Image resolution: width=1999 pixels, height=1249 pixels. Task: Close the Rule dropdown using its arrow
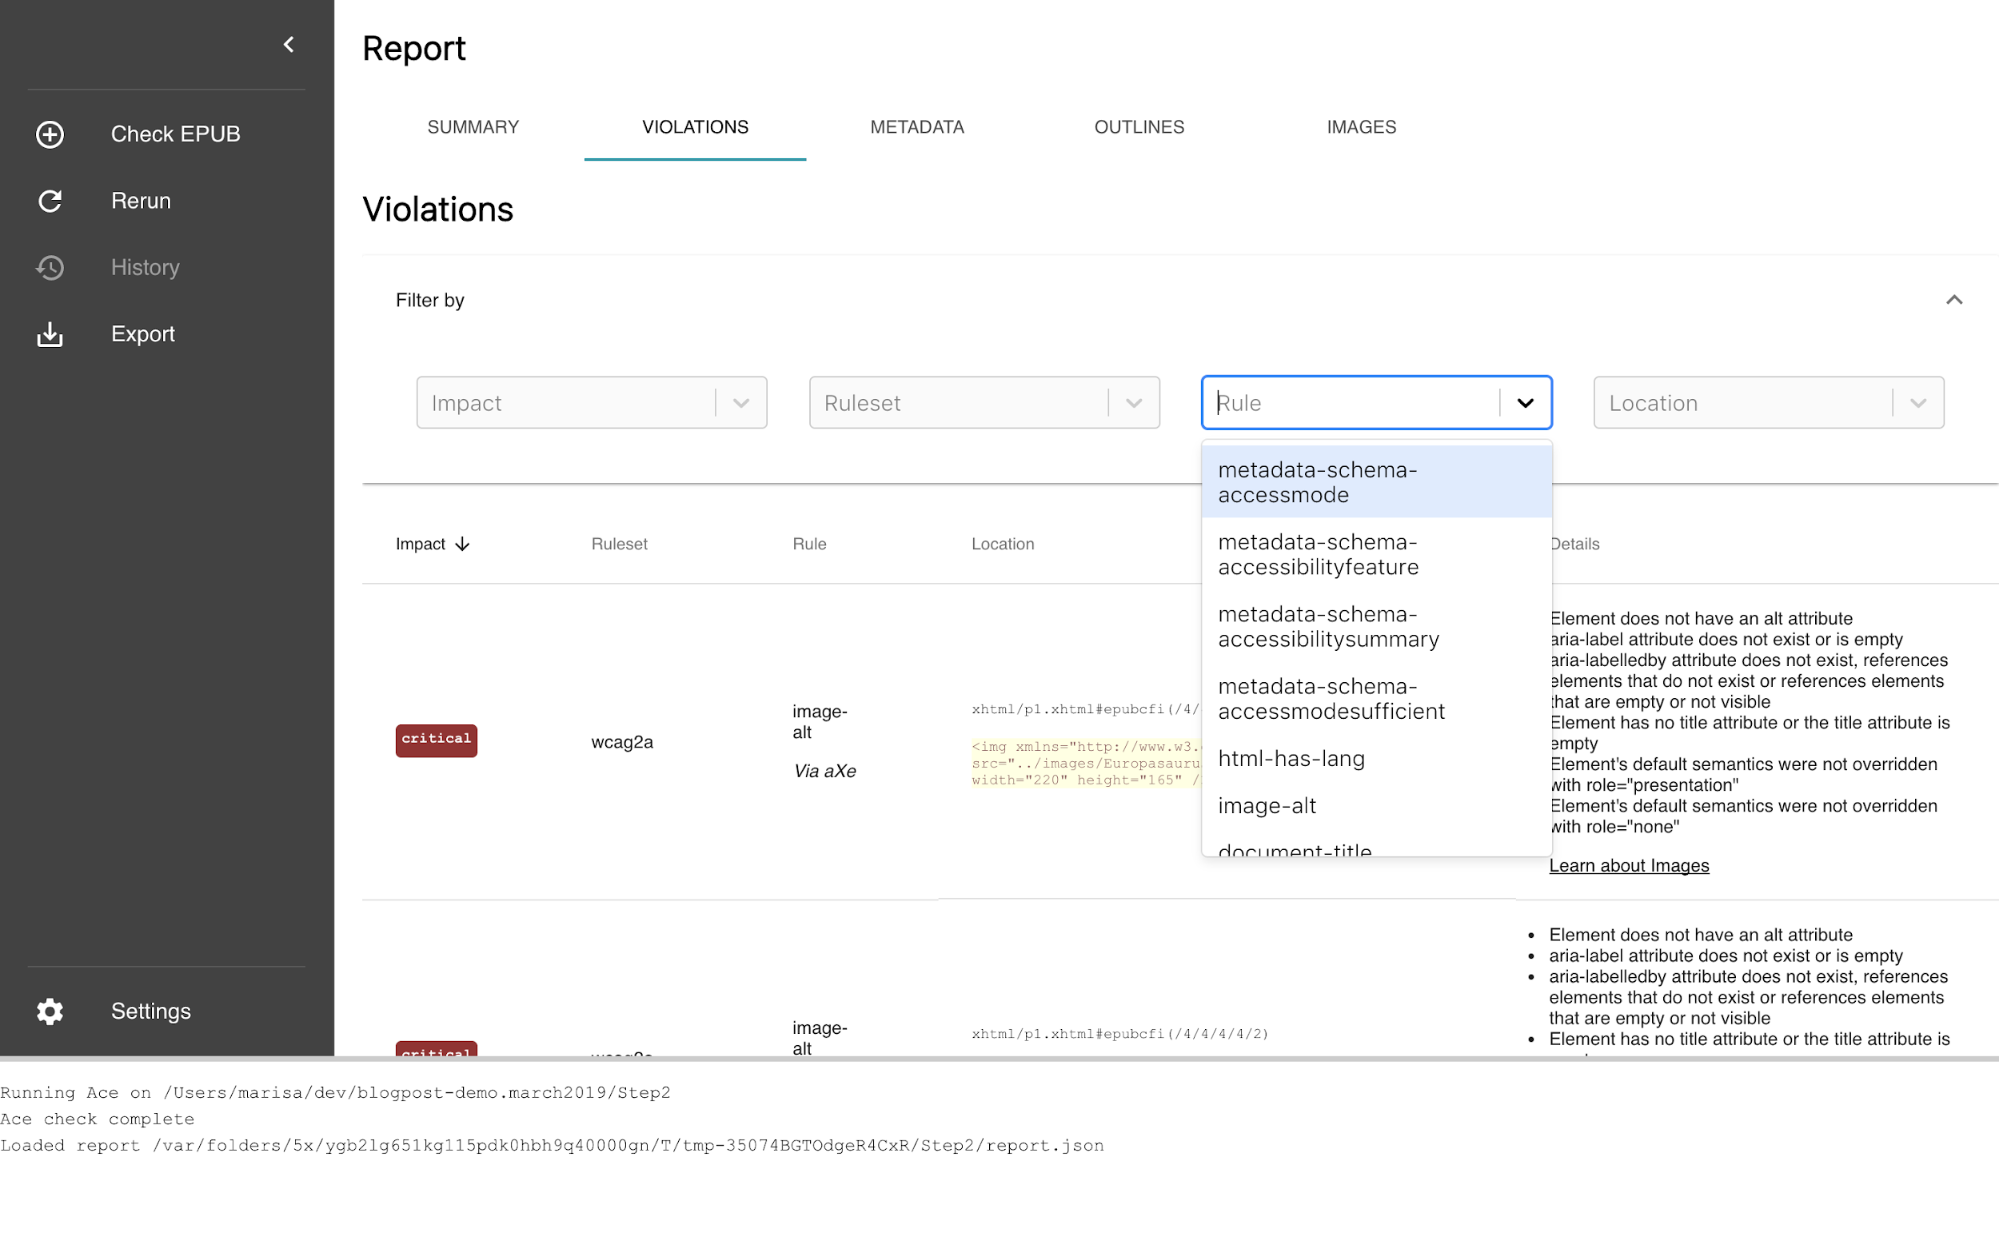[1525, 403]
